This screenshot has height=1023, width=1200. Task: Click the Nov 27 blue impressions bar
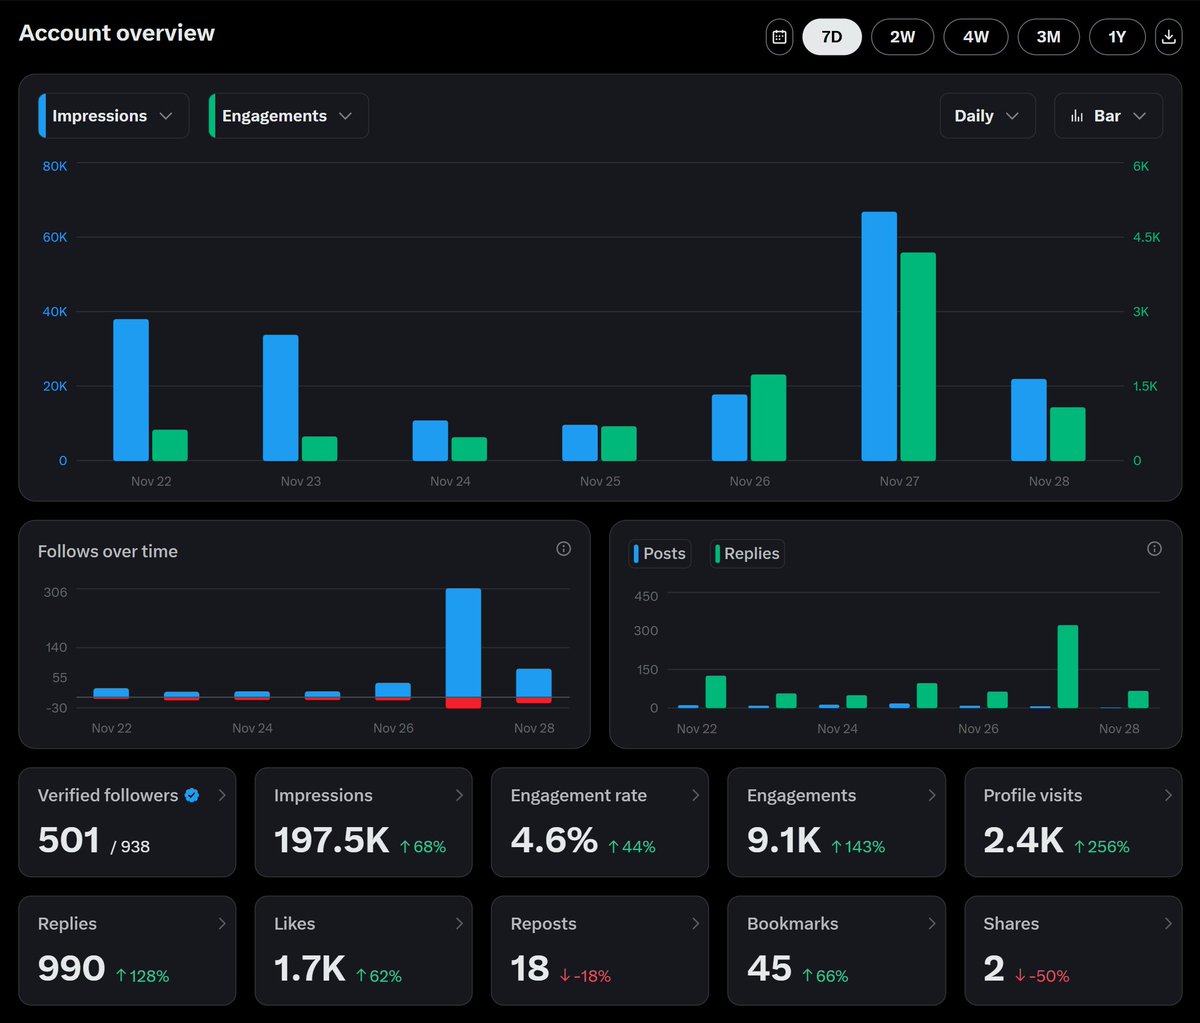[879, 336]
